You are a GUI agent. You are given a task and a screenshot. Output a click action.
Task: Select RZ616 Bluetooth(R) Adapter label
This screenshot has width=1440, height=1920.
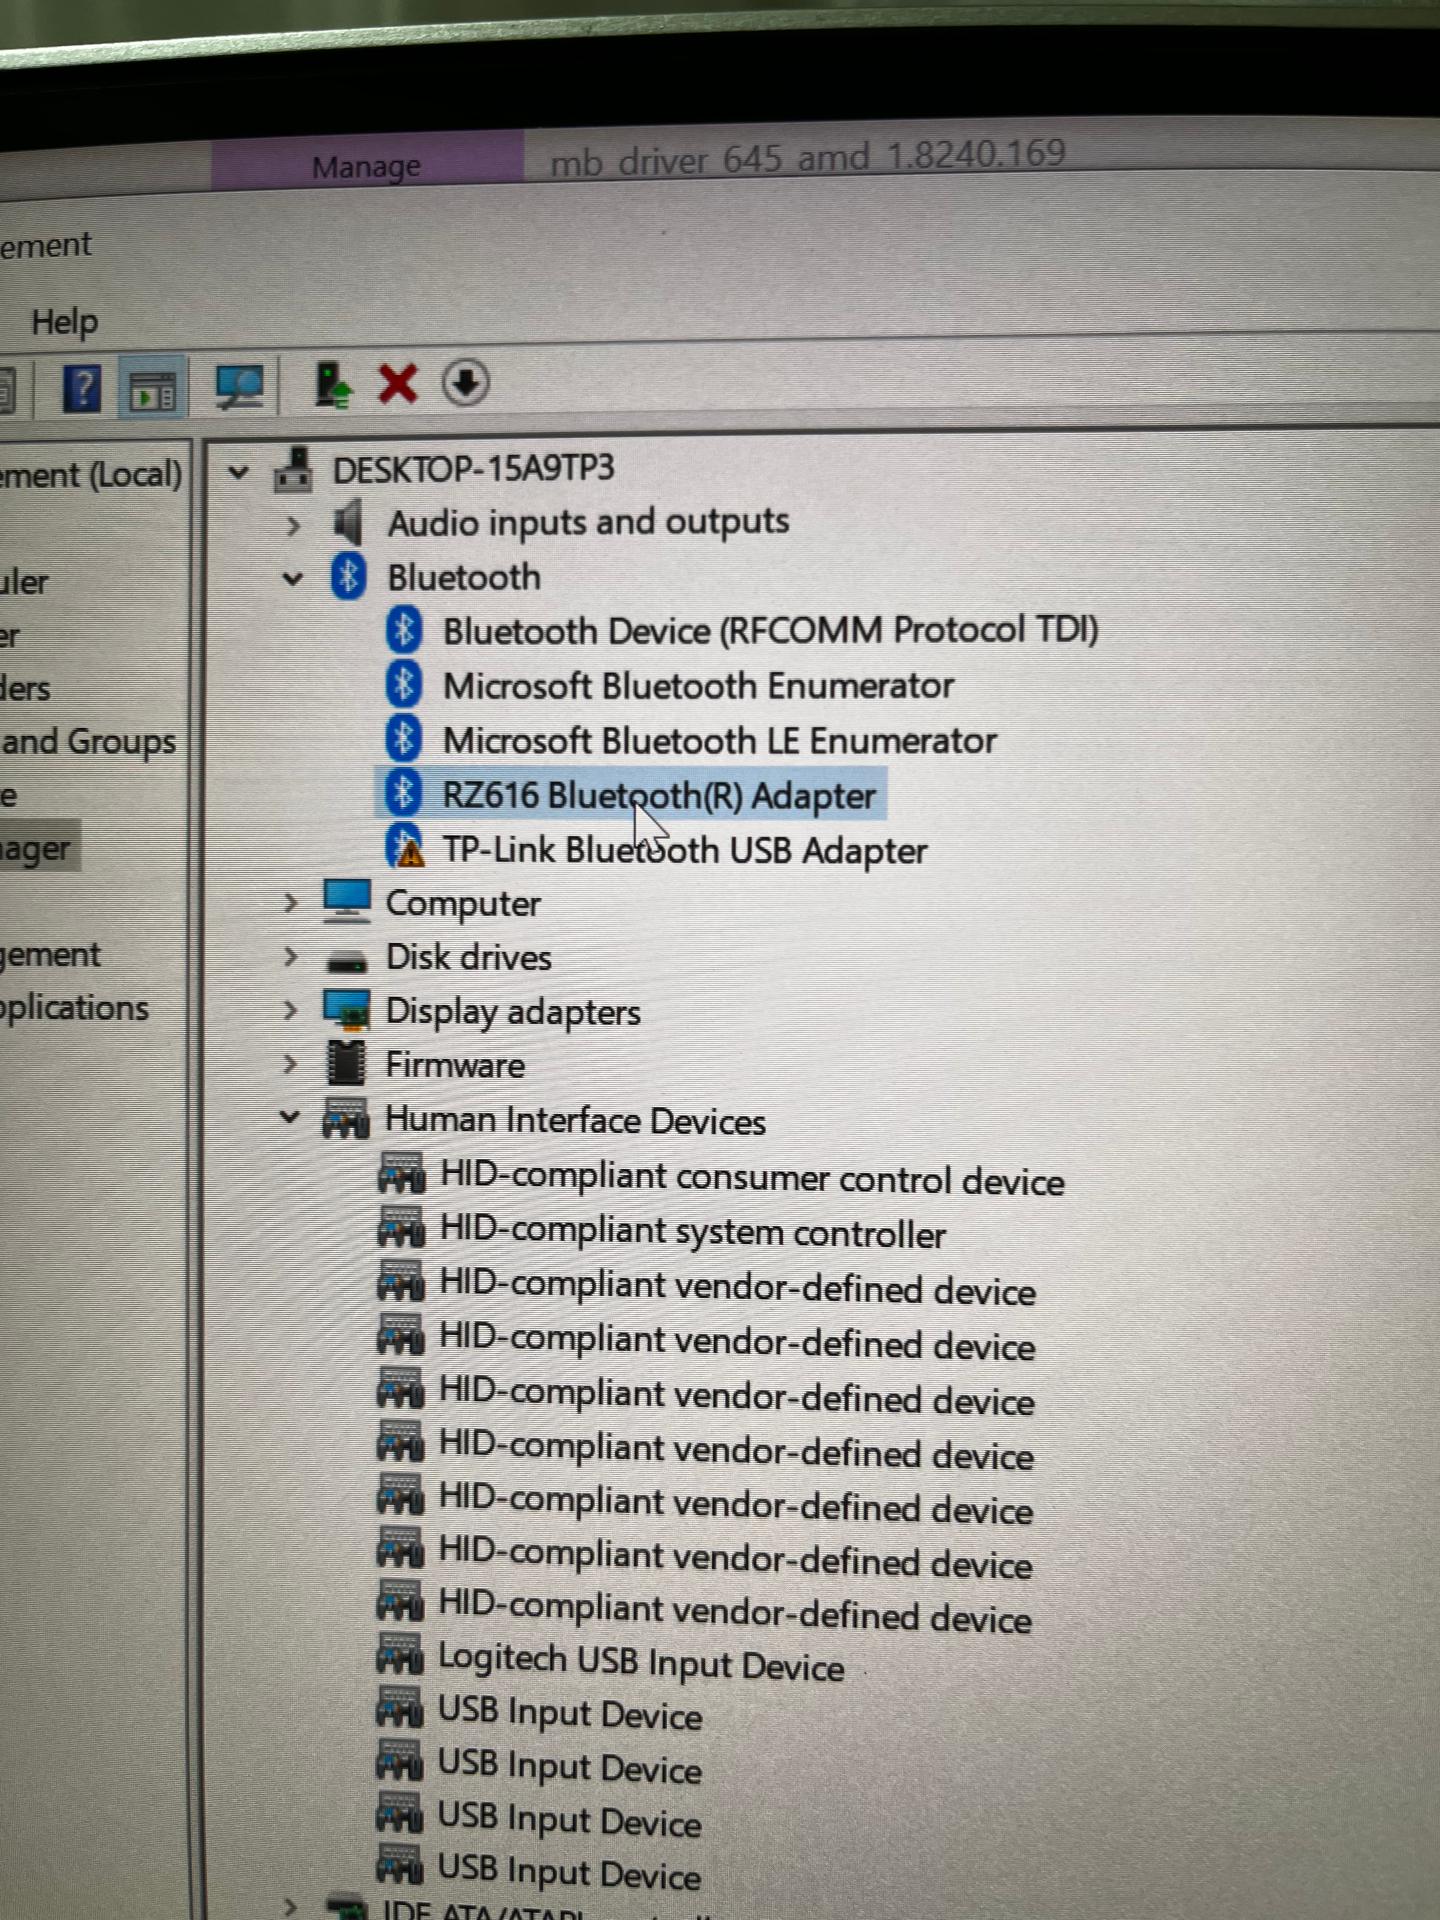pyautogui.click(x=659, y=795)
